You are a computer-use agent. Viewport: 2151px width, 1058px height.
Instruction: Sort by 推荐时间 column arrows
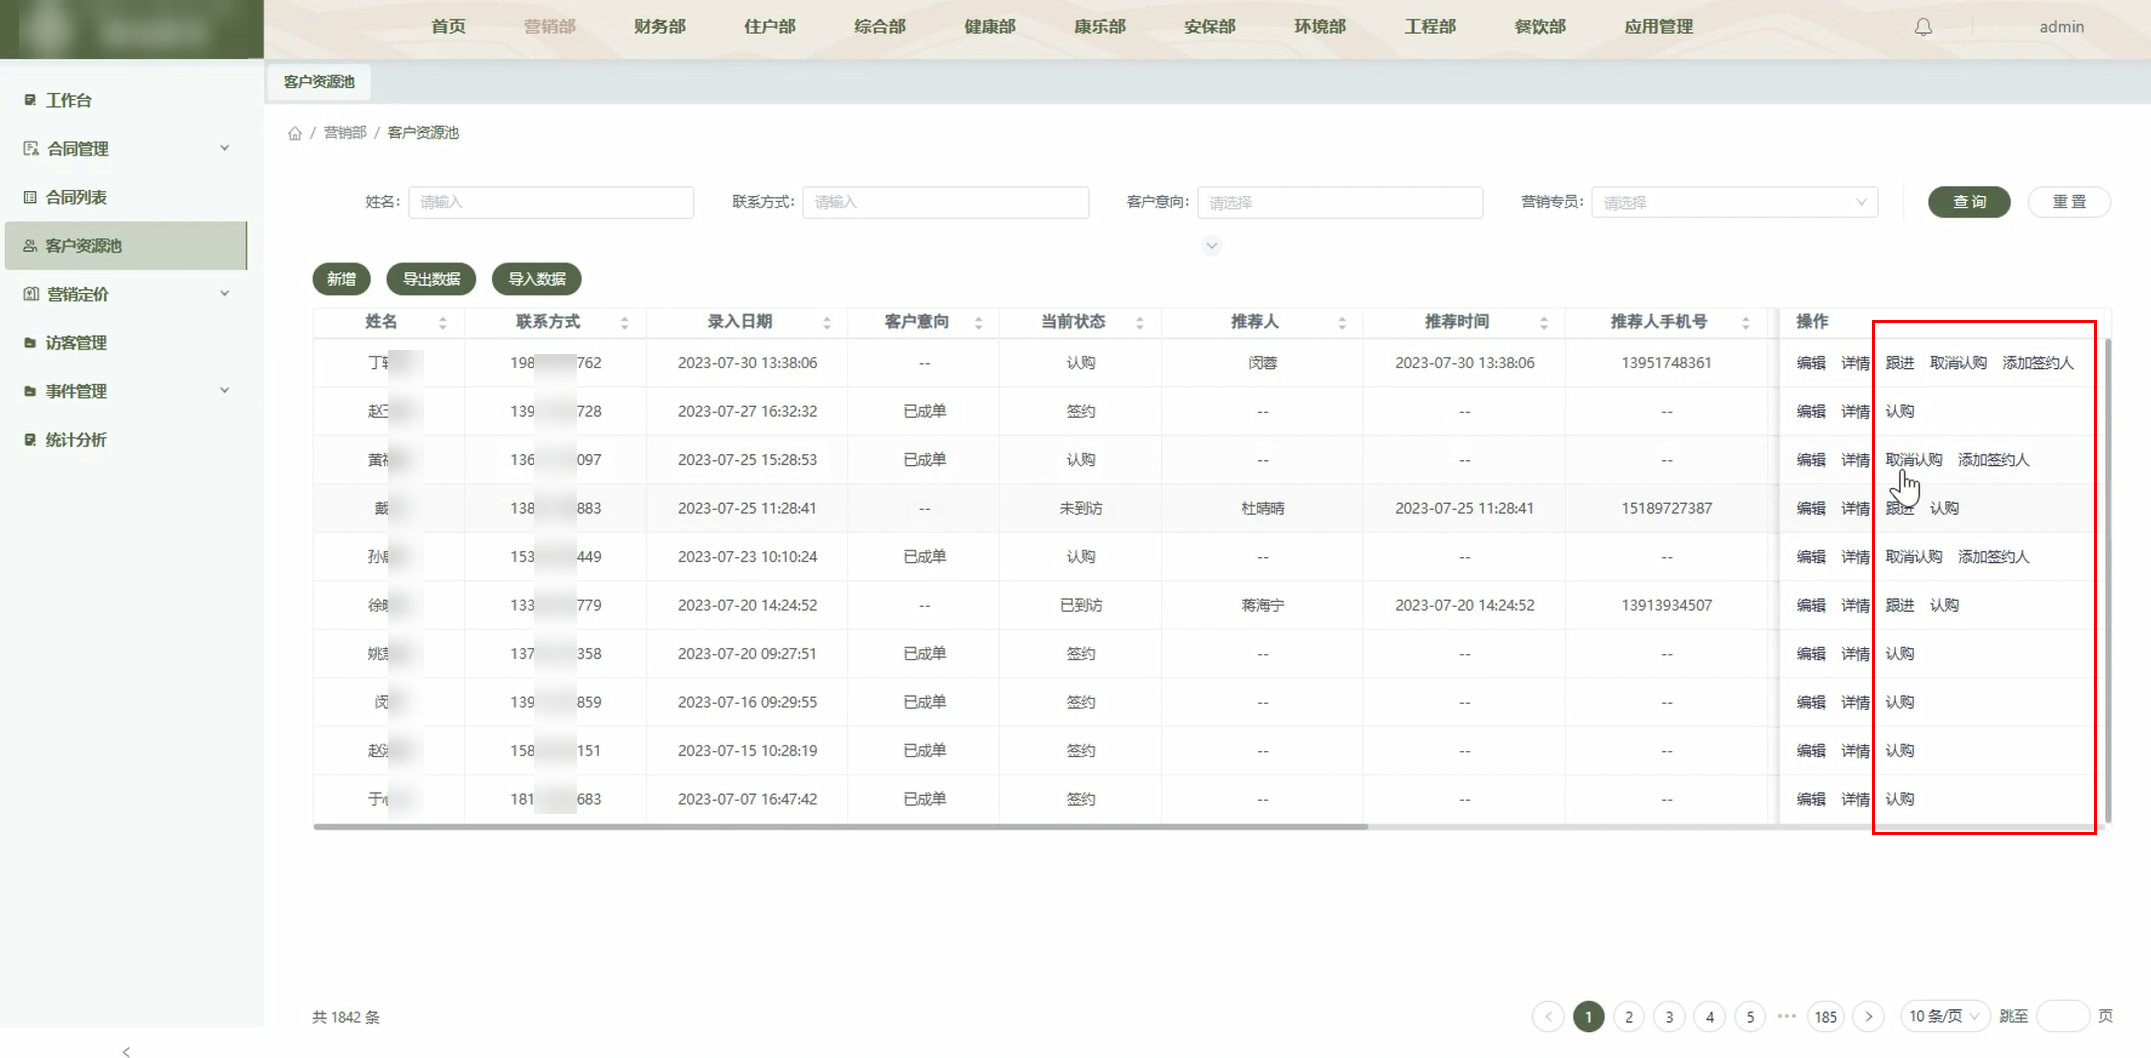pos(1544,322)
